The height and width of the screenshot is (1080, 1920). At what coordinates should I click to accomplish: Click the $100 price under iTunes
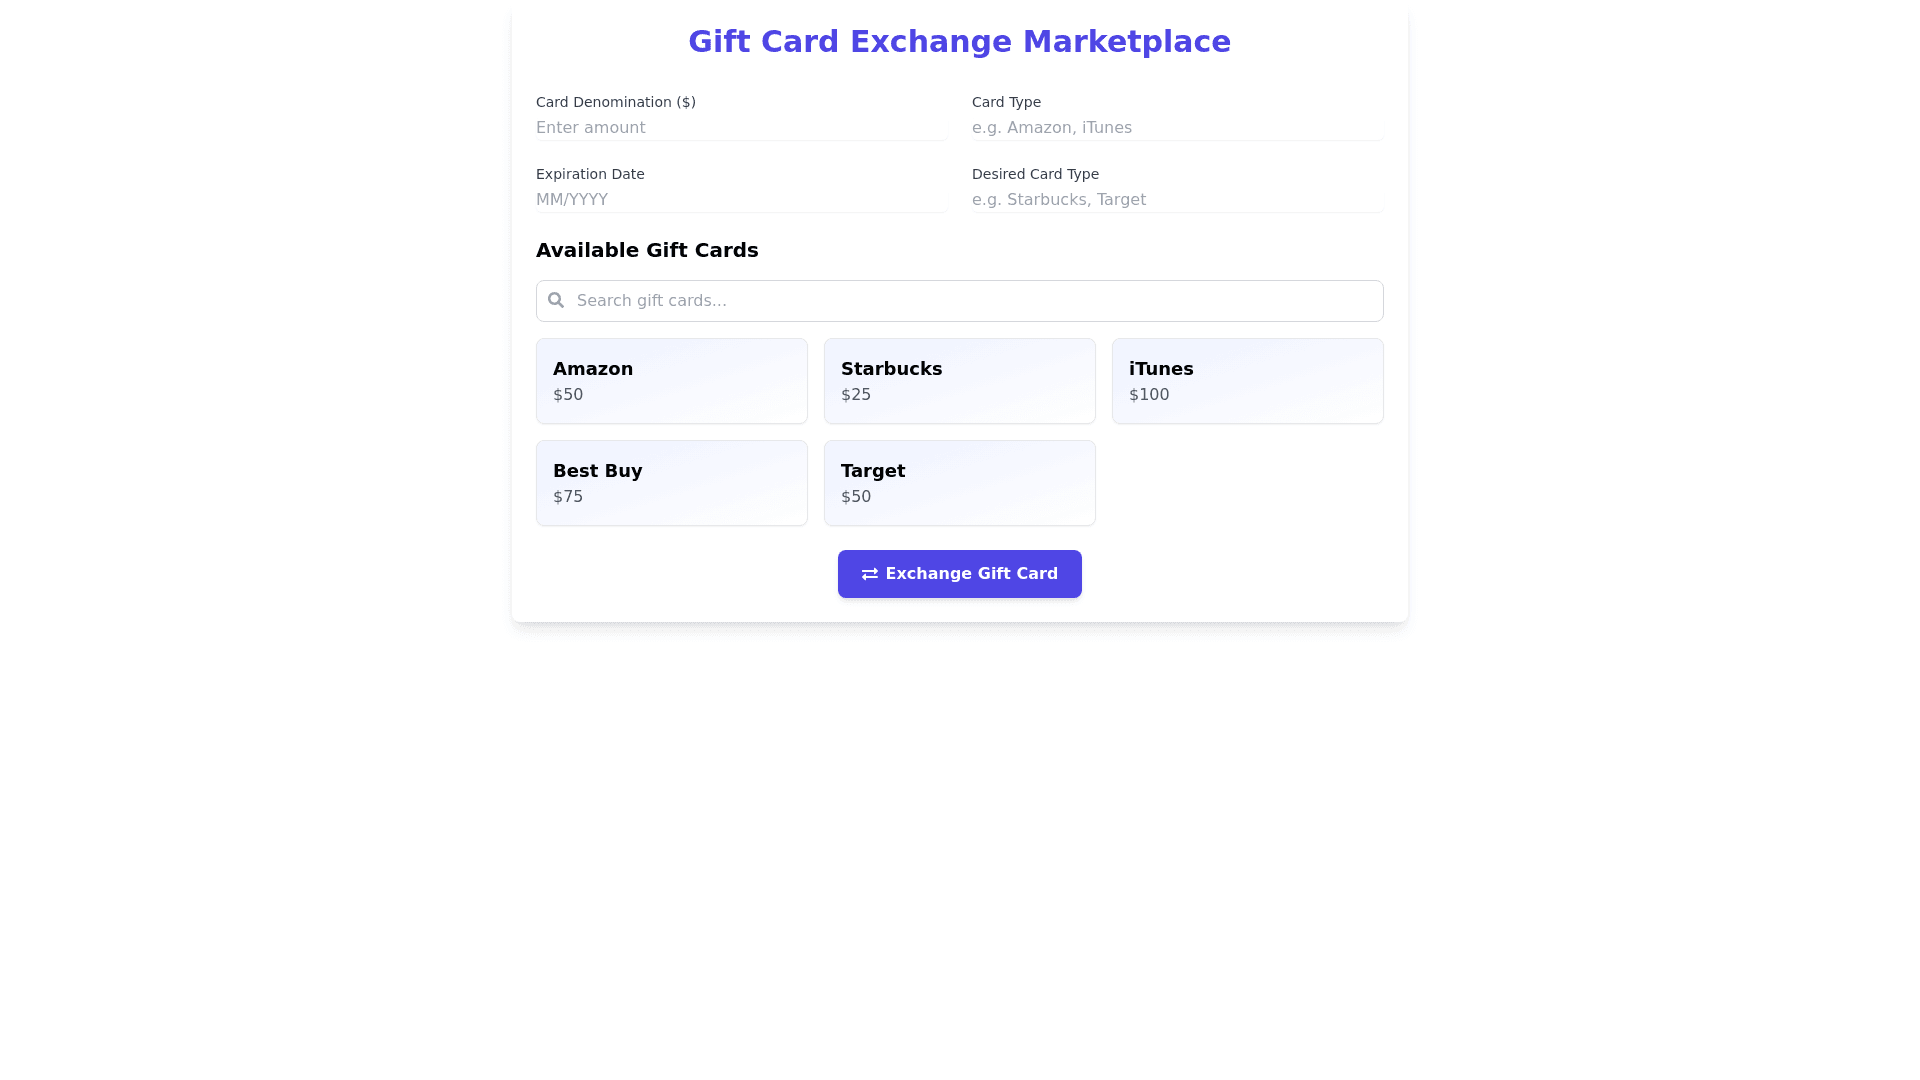[1149, 395]
